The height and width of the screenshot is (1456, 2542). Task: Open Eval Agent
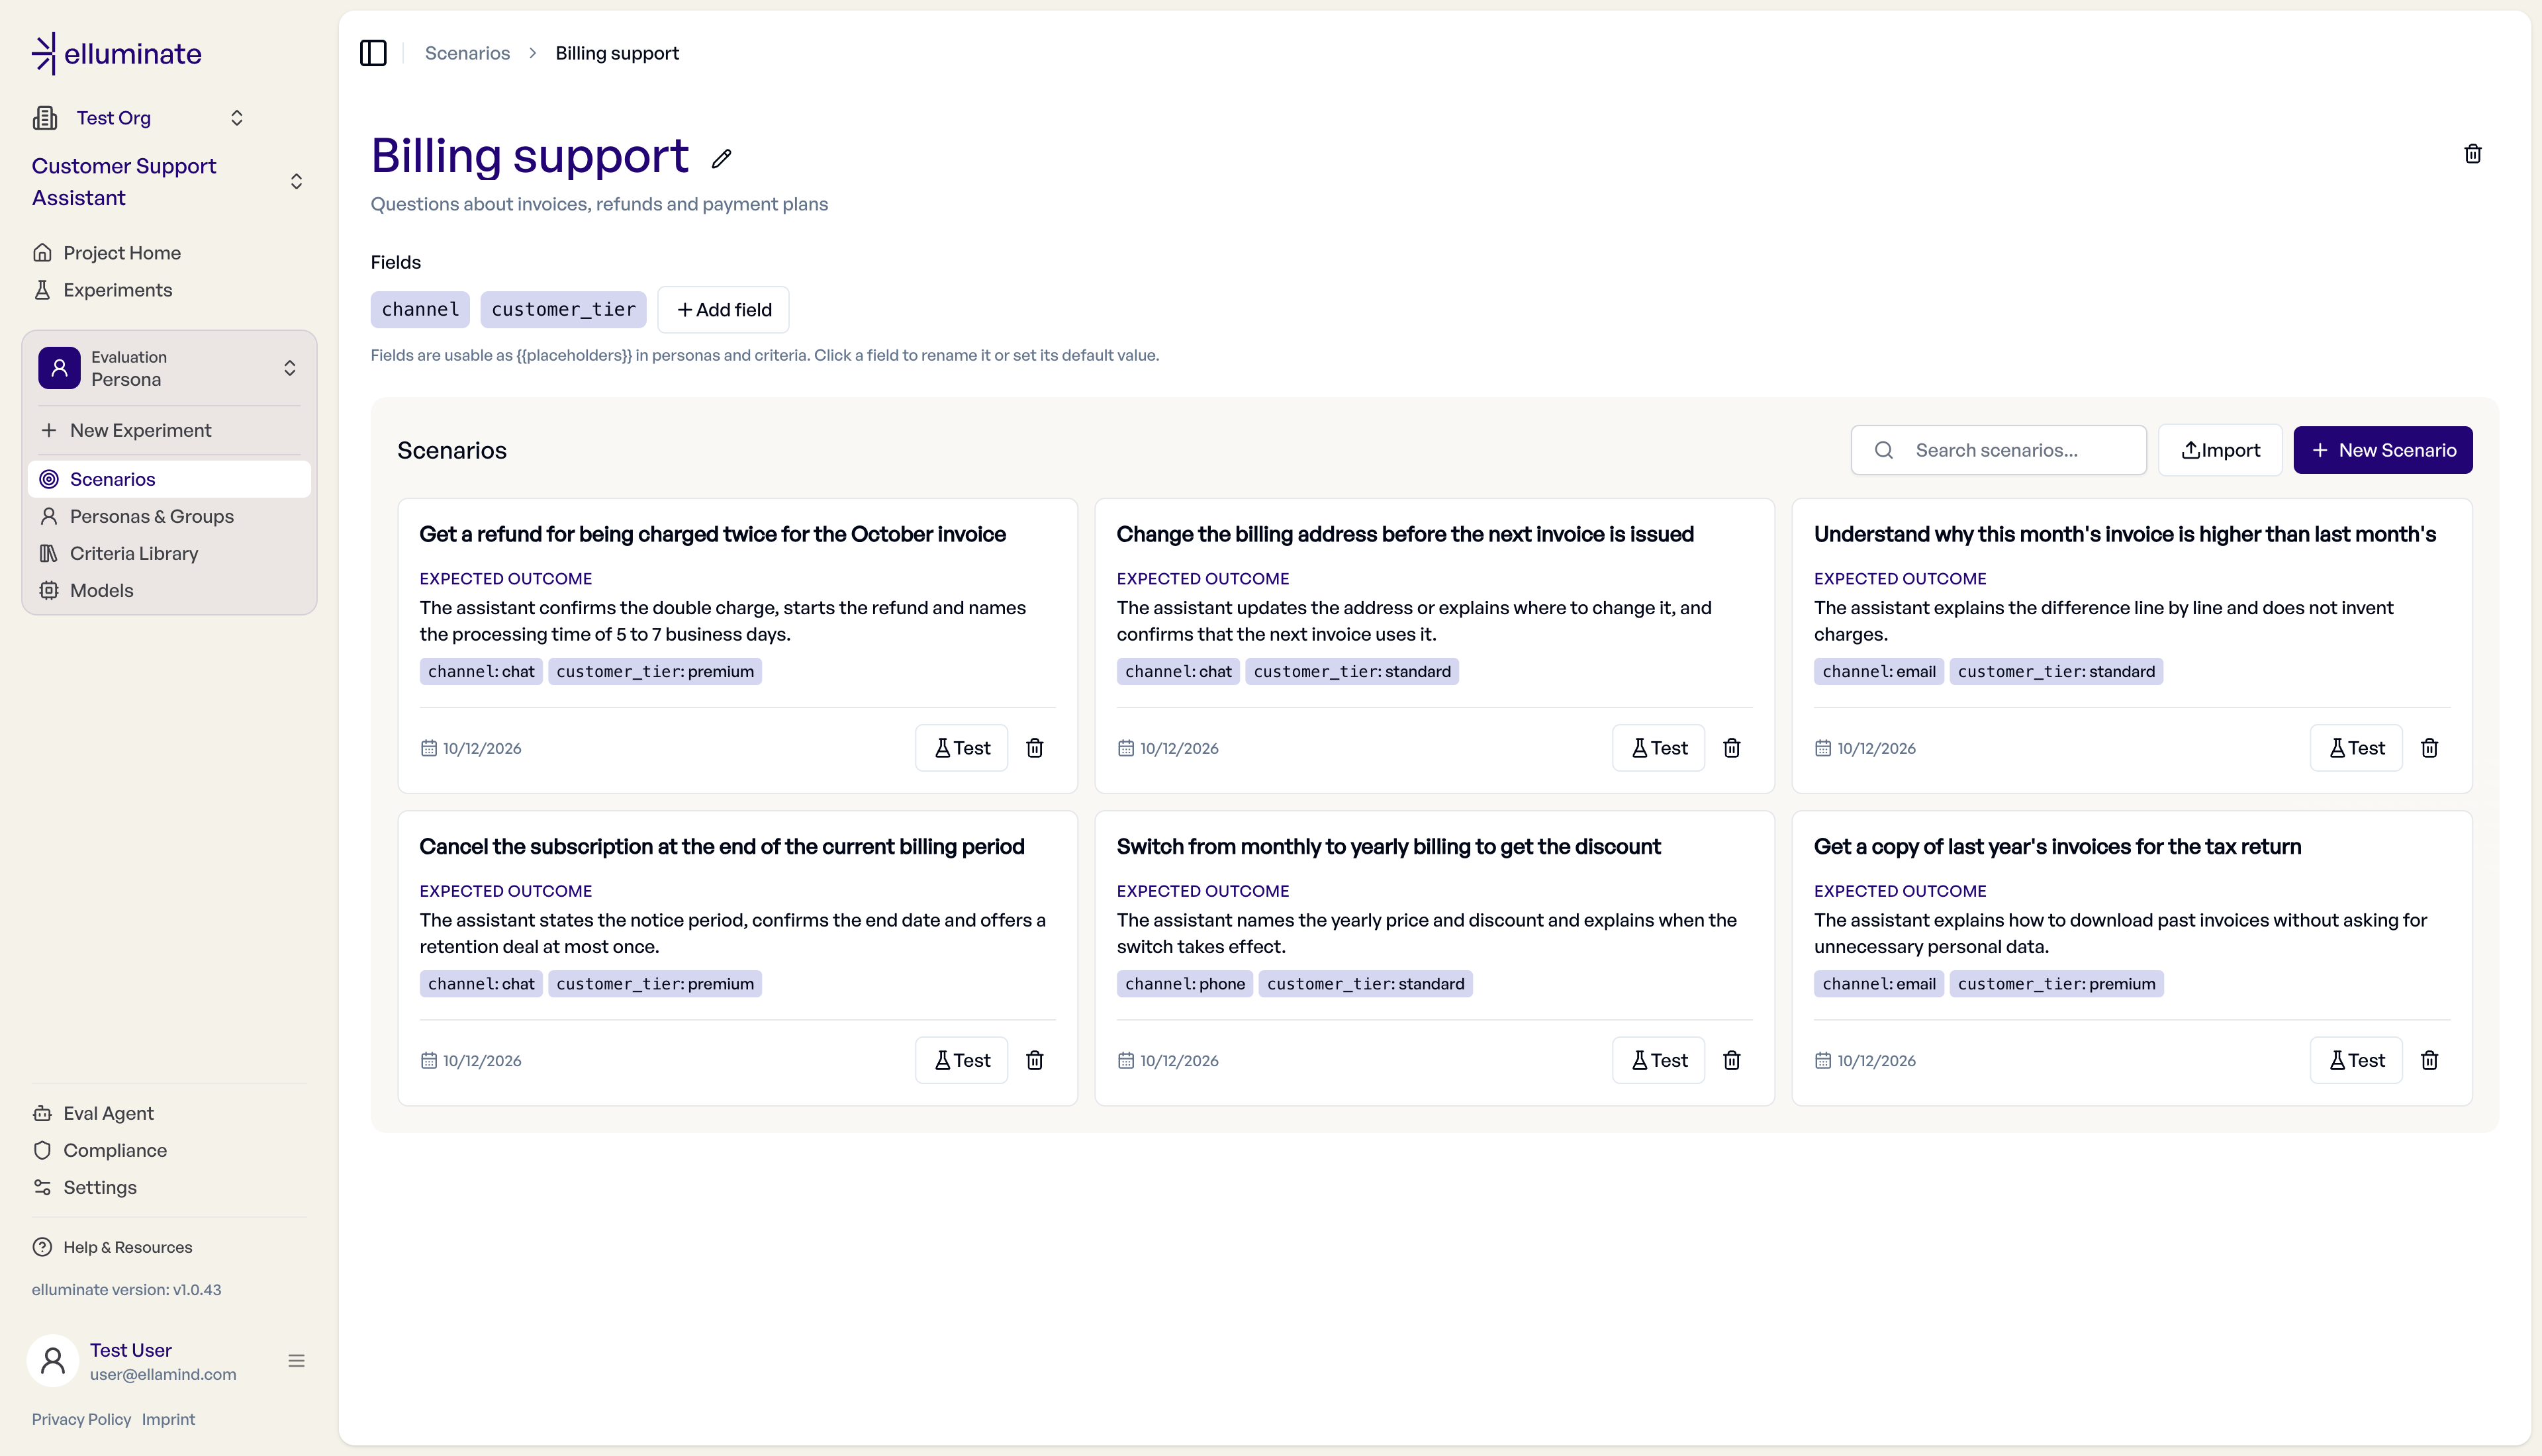pyautogui.click(x=108, y=1113)
